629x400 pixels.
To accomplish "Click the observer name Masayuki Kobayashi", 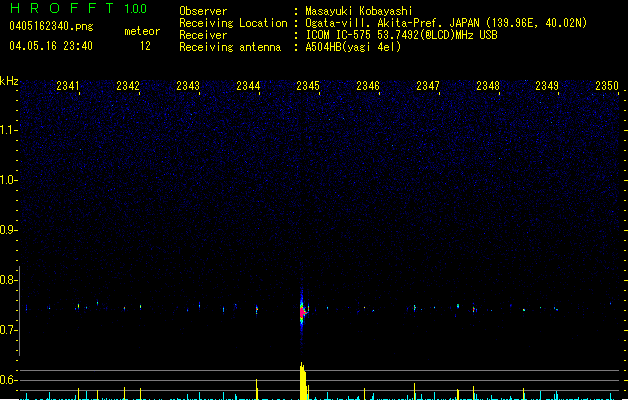I will tap(359, 11).
